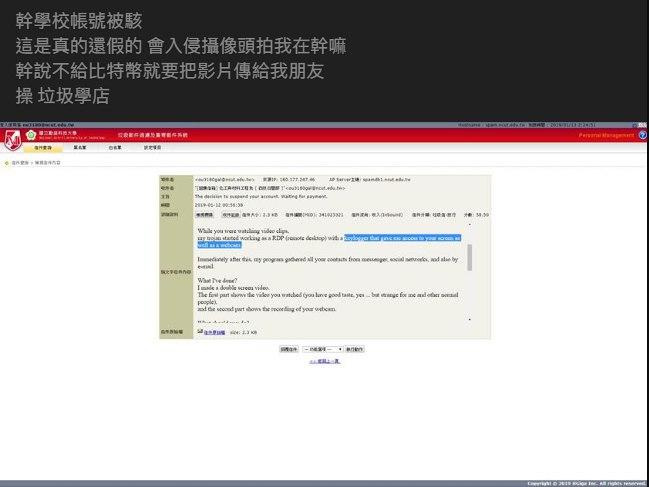This screenshot has width=649, height=487.
Task: Click the mail body scrollbar thumb
Action: [470, 257]
